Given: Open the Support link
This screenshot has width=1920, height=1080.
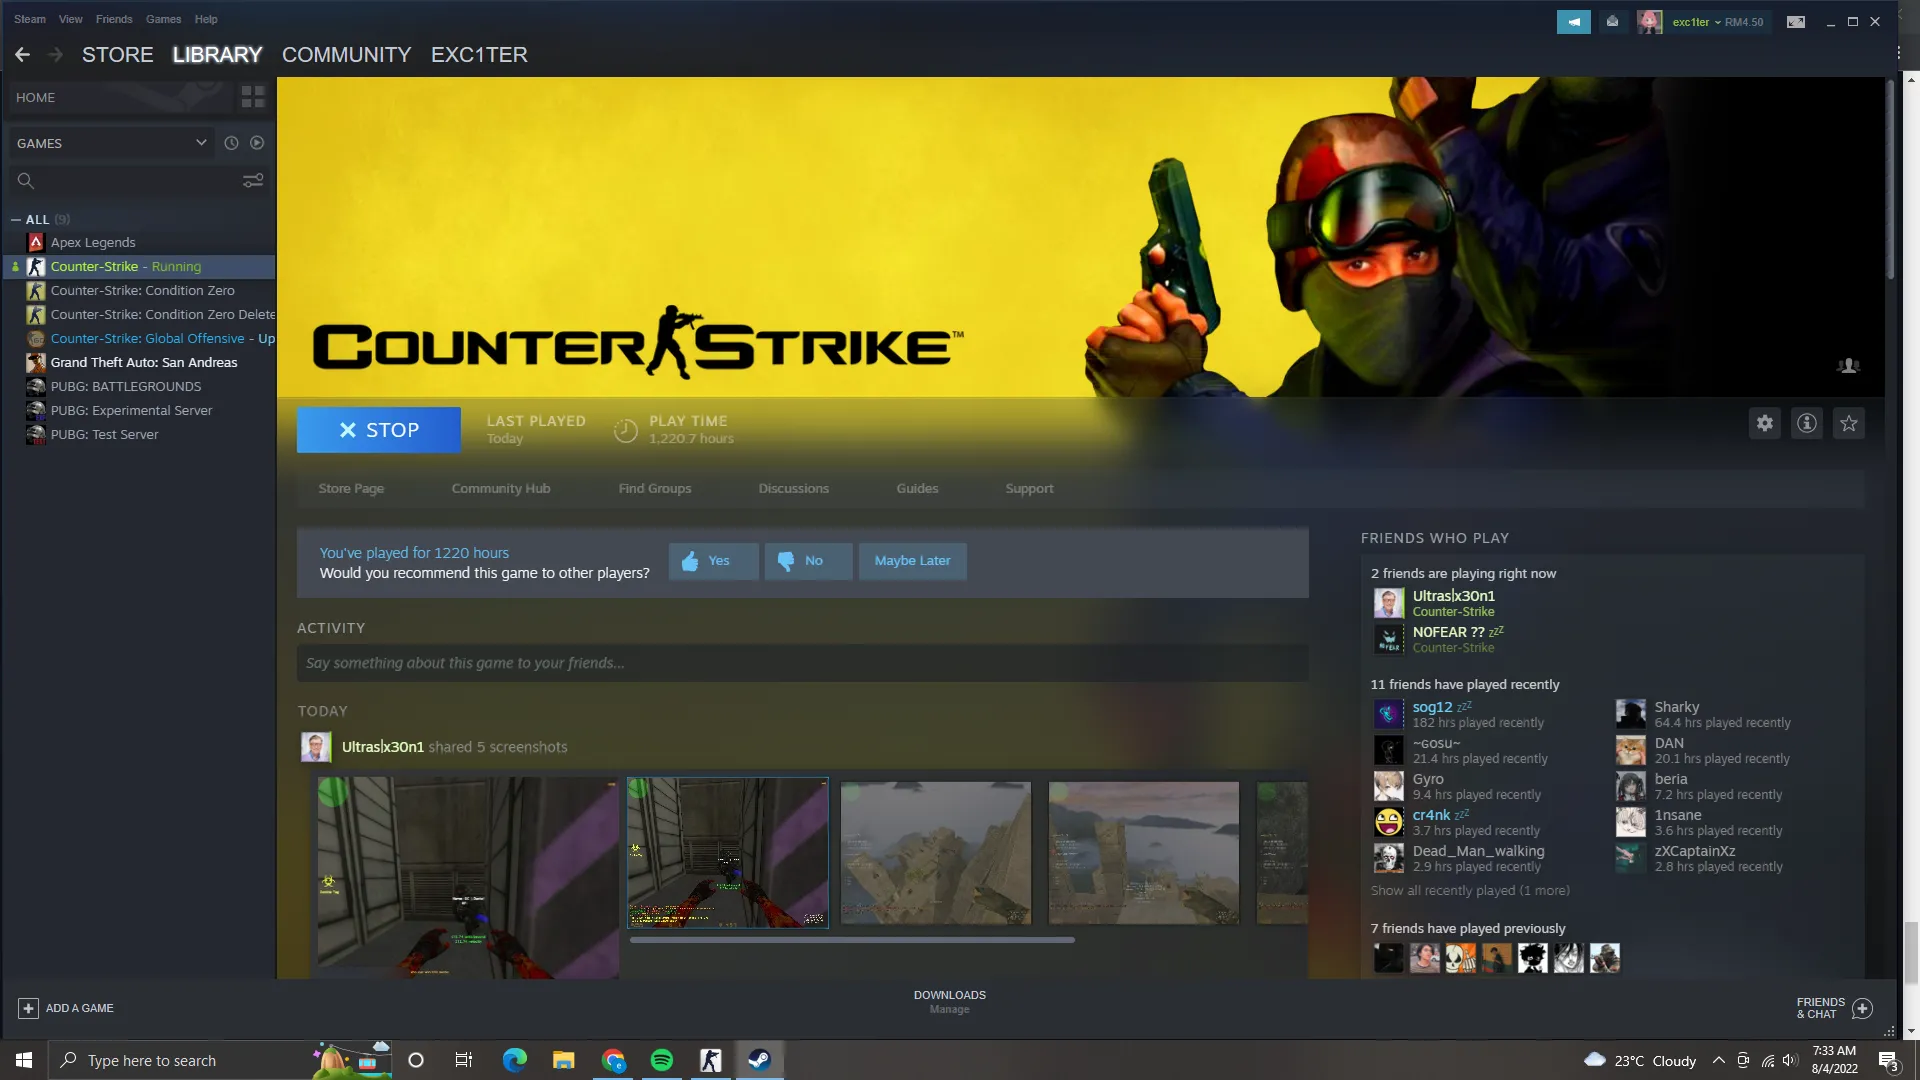Looking at the screenshot, I should pos(1030,489).
